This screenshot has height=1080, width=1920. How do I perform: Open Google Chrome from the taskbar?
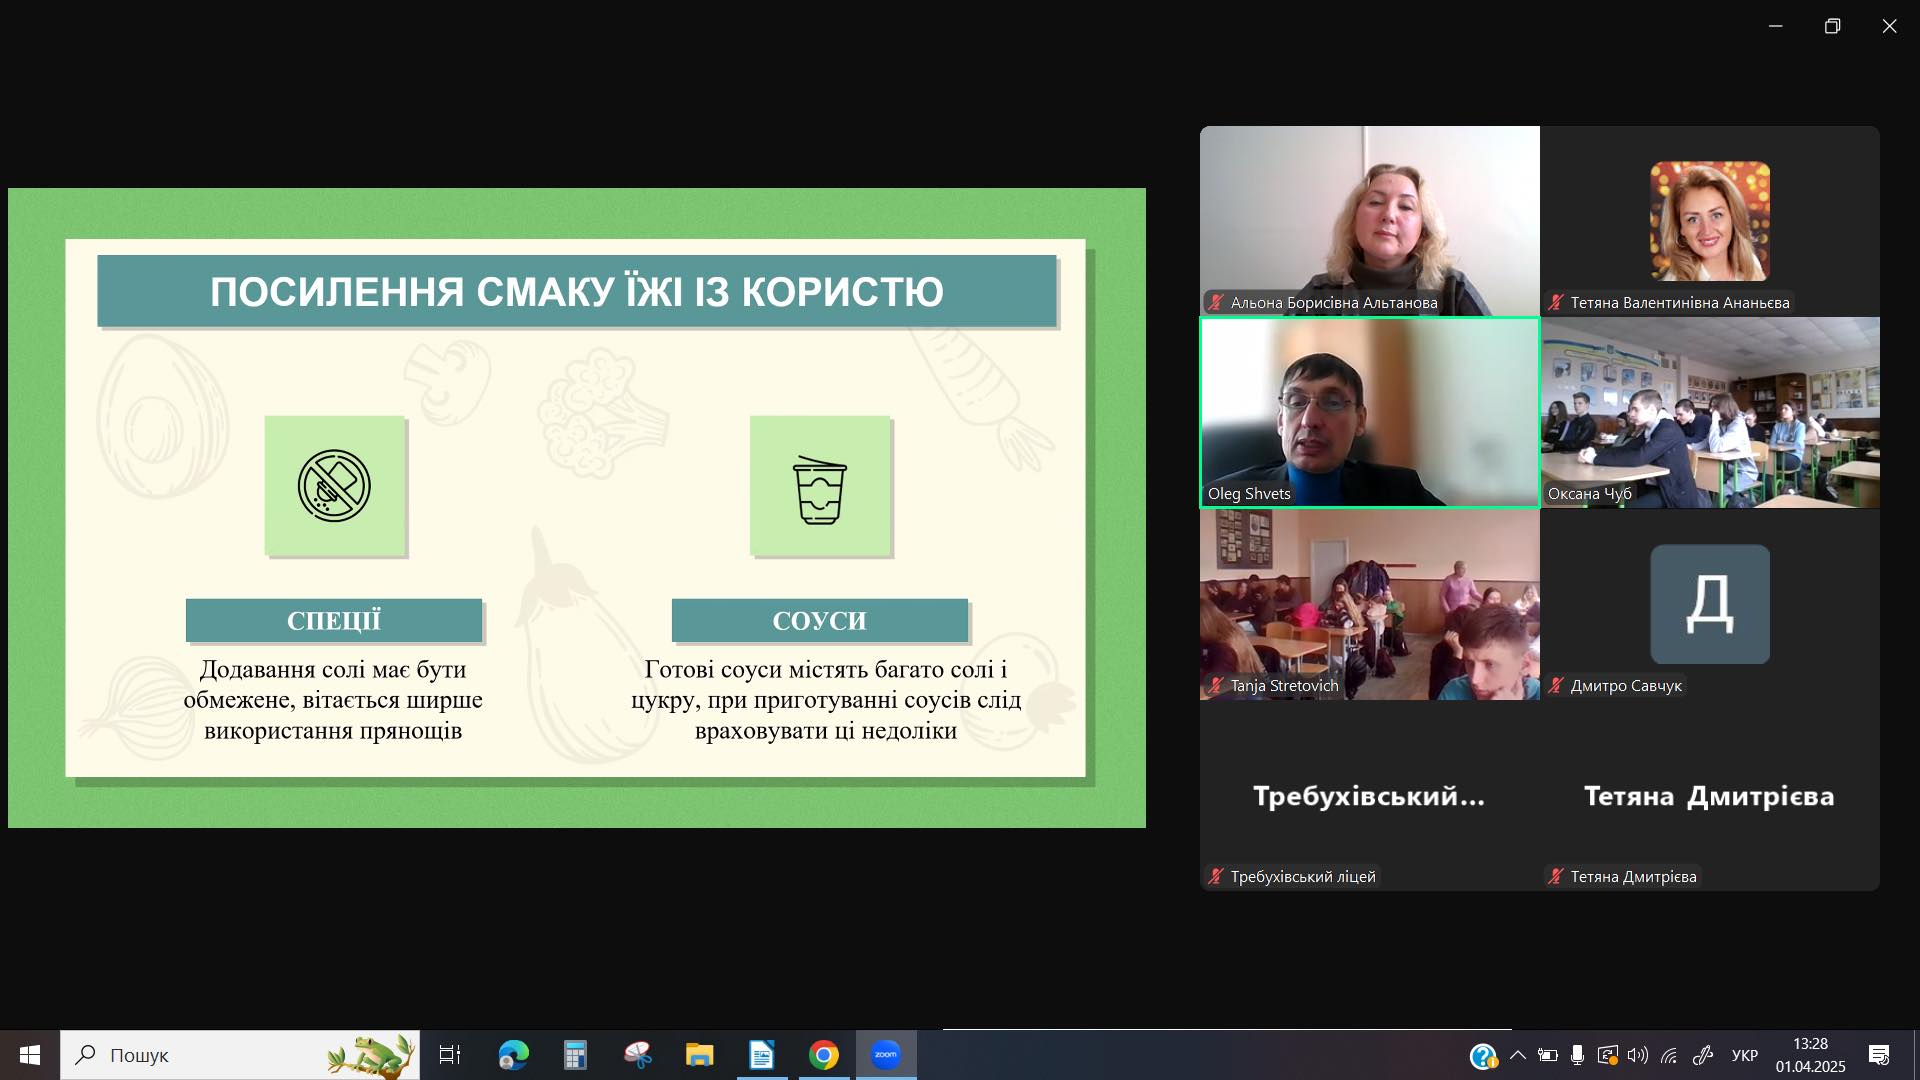coord(824,1055)
